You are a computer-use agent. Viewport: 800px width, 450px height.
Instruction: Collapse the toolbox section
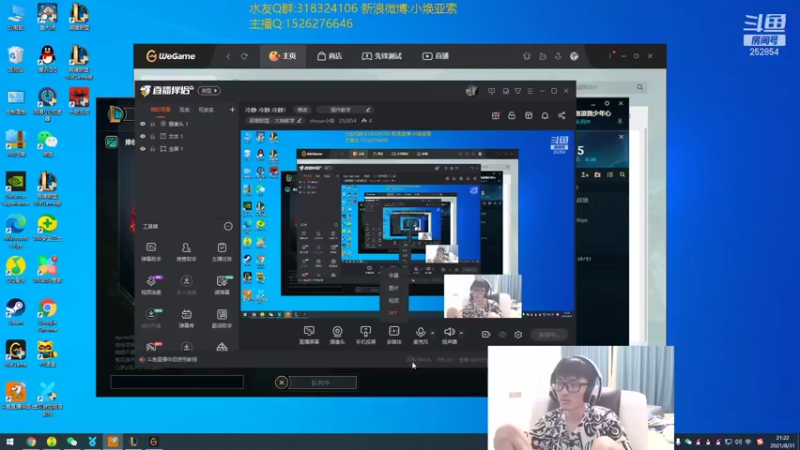pyautogui.click(x=228, y=227)
